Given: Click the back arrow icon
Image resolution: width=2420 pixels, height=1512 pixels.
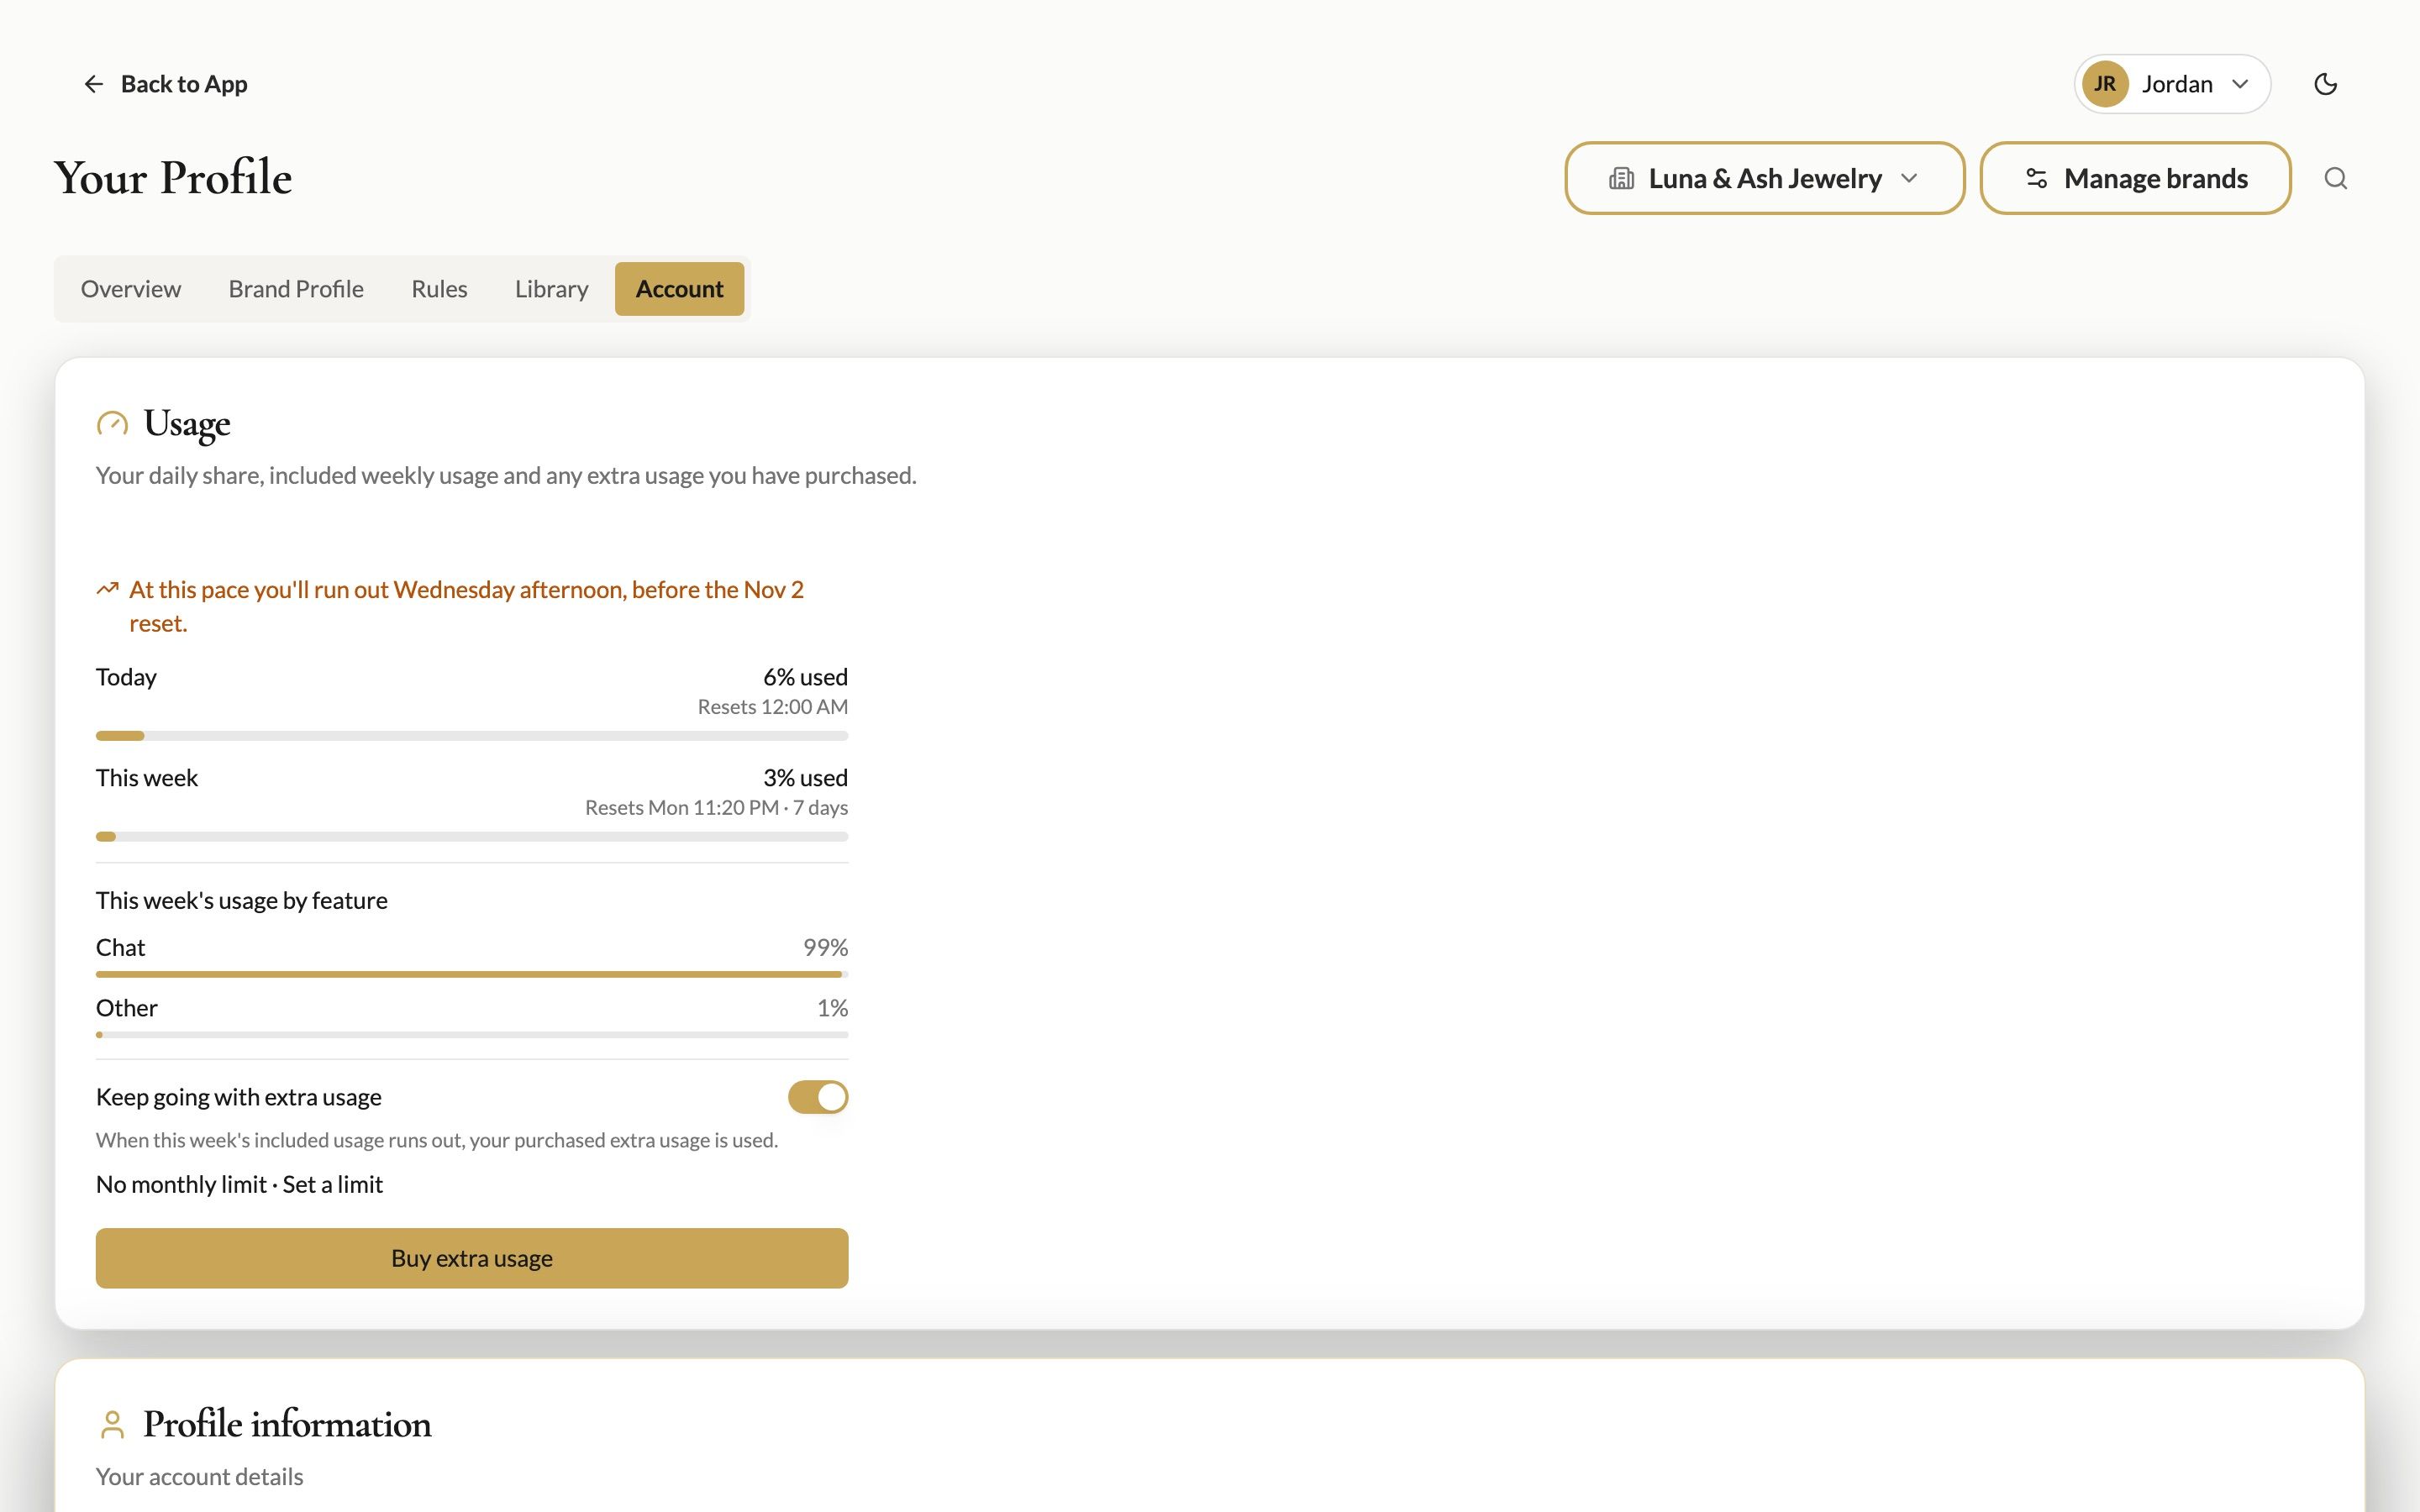Looking at the screenshot, I should (x=93, y=84).
